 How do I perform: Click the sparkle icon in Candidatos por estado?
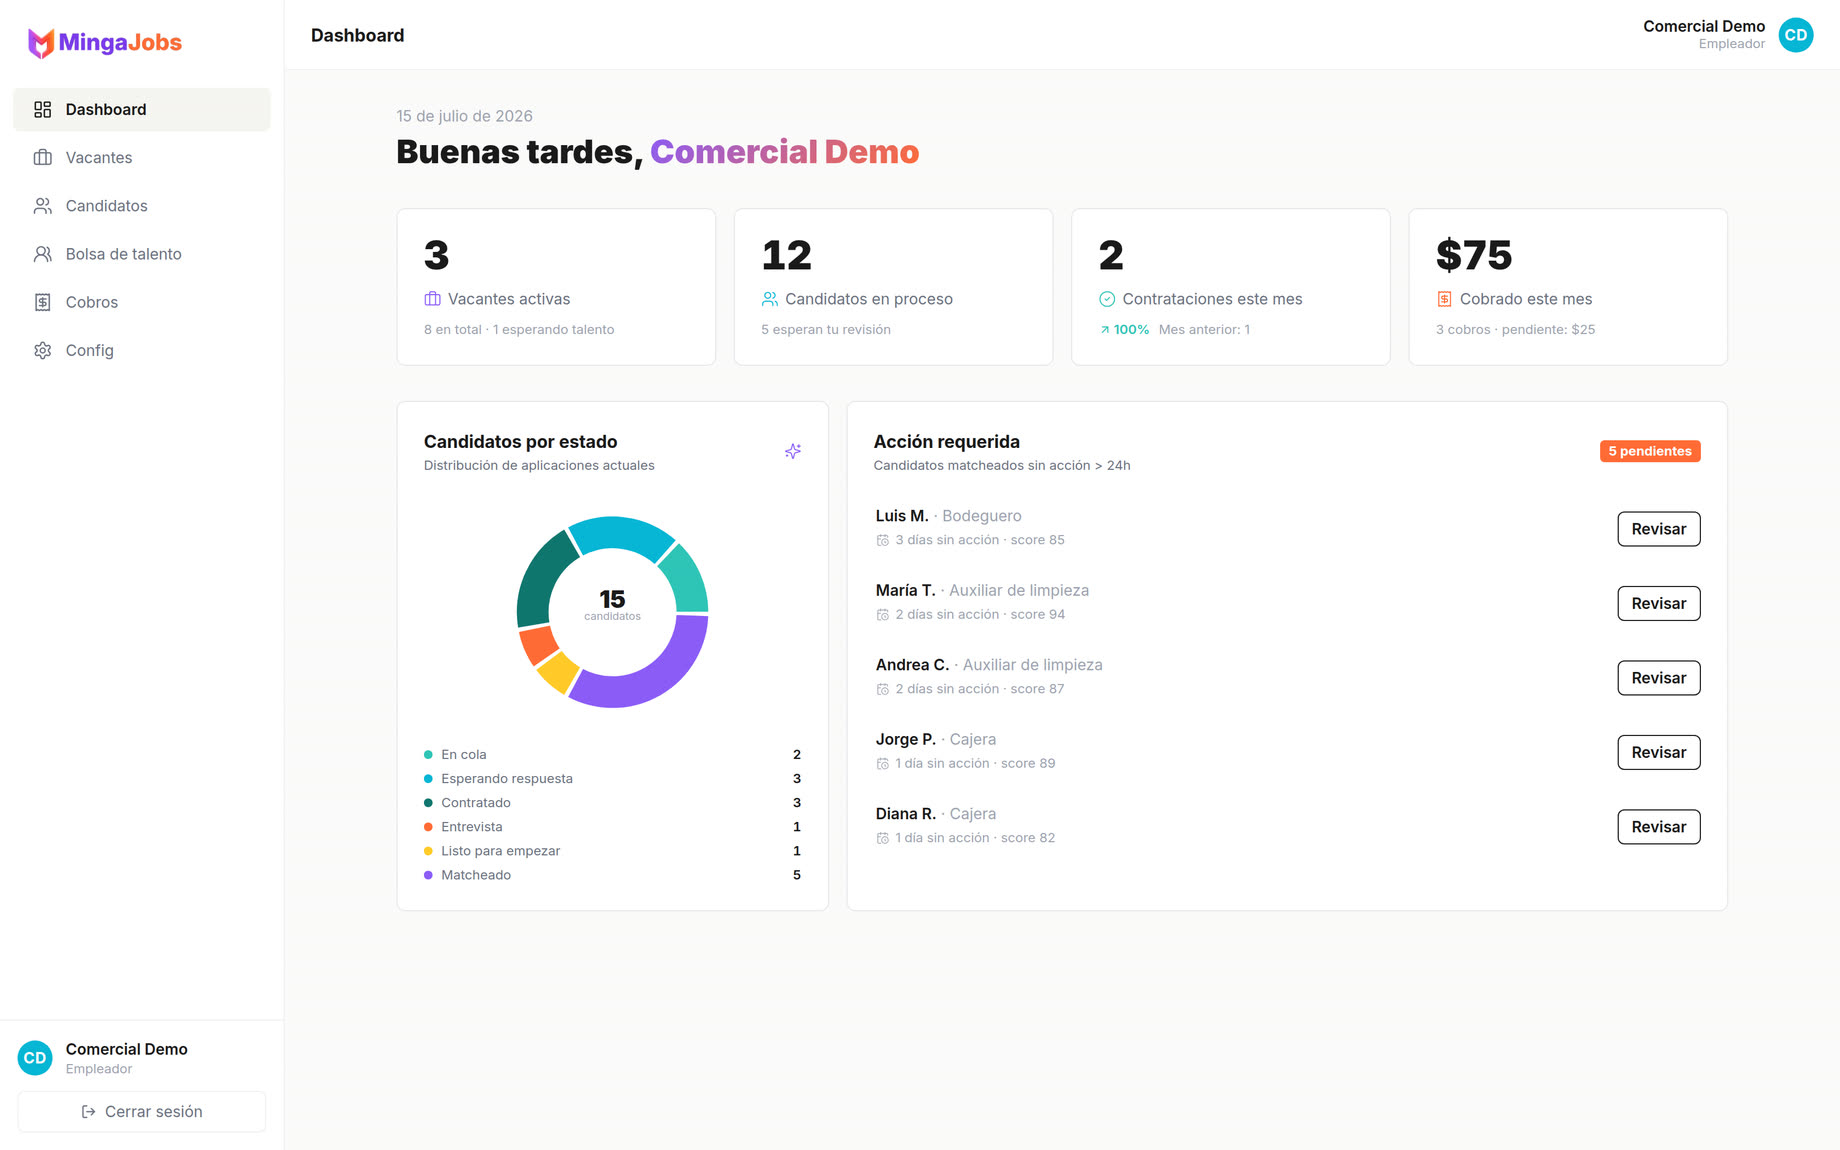pyautogui.click(x=793, y=451)
